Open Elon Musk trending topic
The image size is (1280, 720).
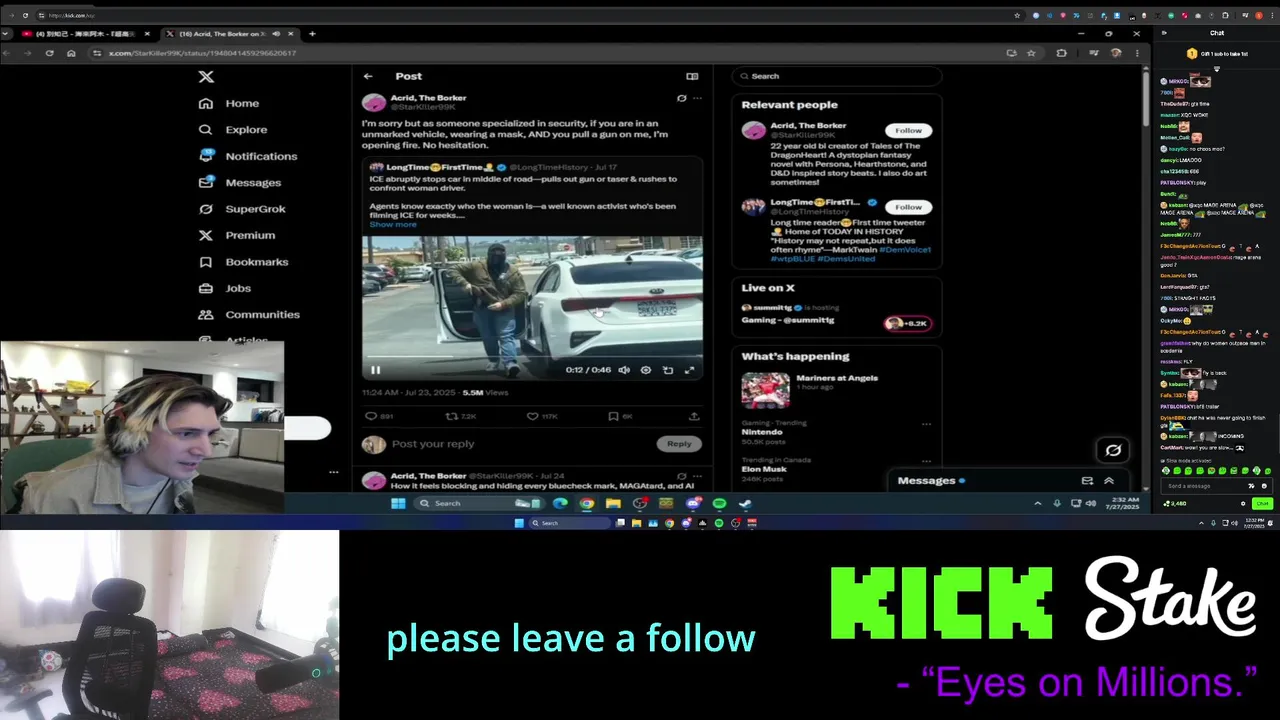(764, 469)
